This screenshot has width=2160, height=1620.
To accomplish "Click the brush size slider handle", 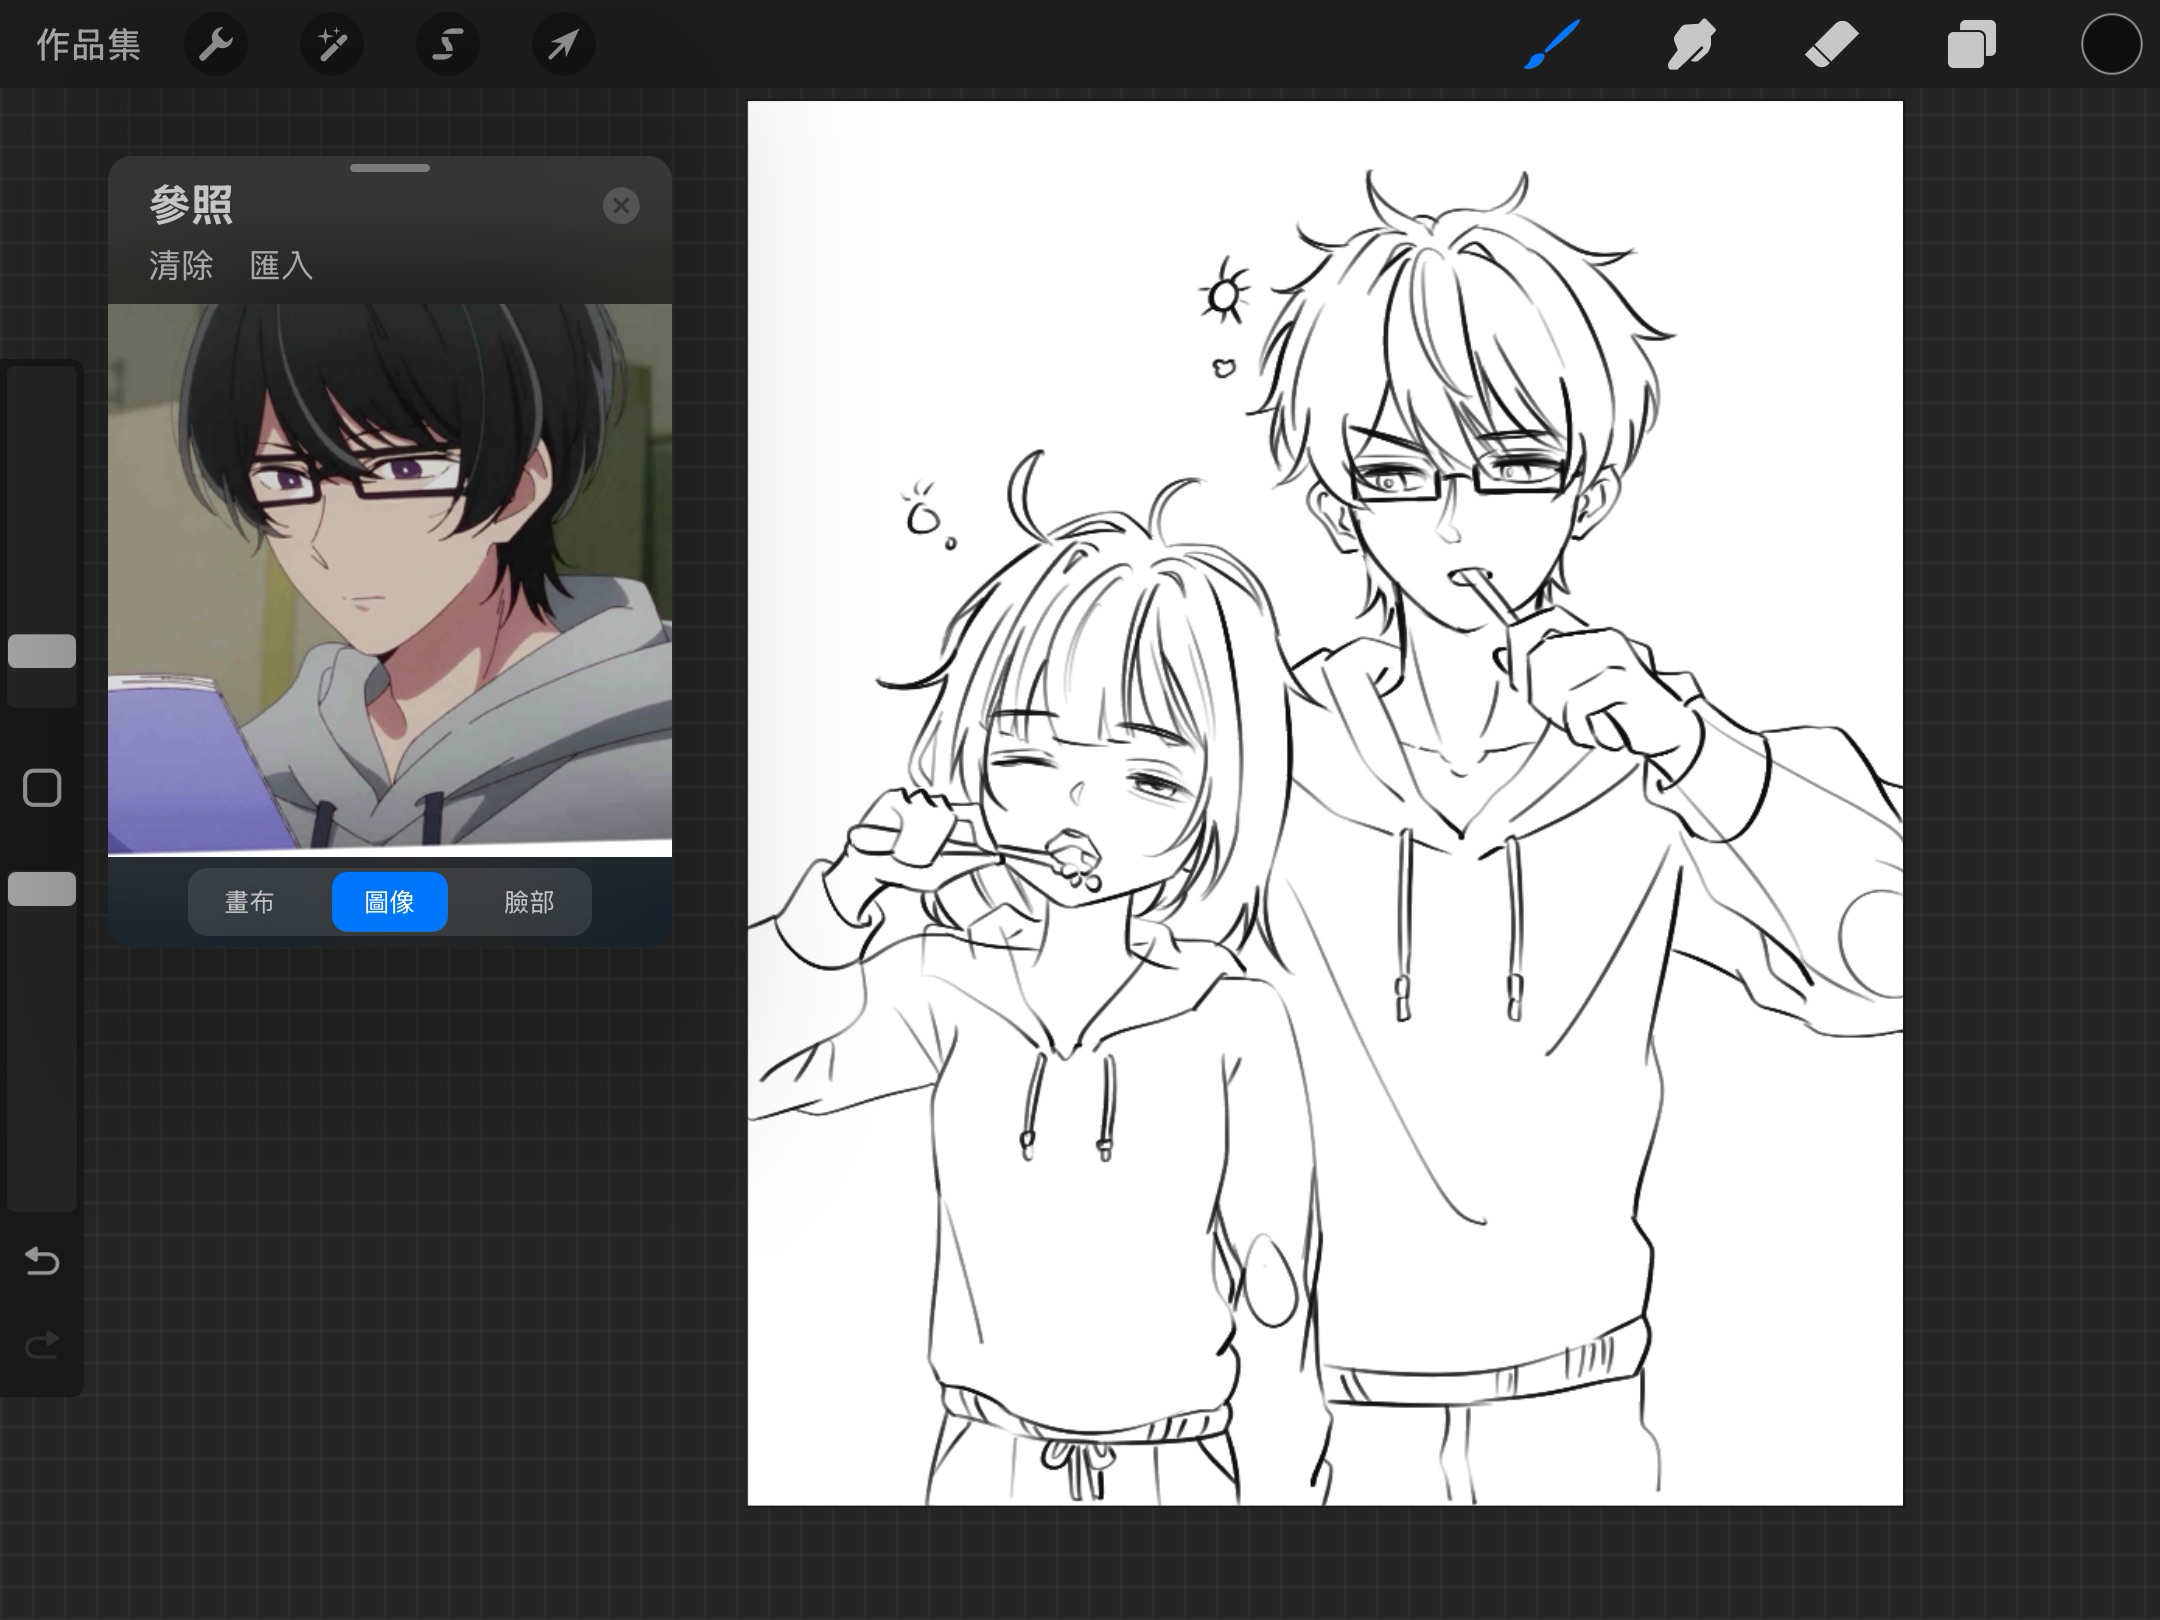I will [x=42, y=651].
